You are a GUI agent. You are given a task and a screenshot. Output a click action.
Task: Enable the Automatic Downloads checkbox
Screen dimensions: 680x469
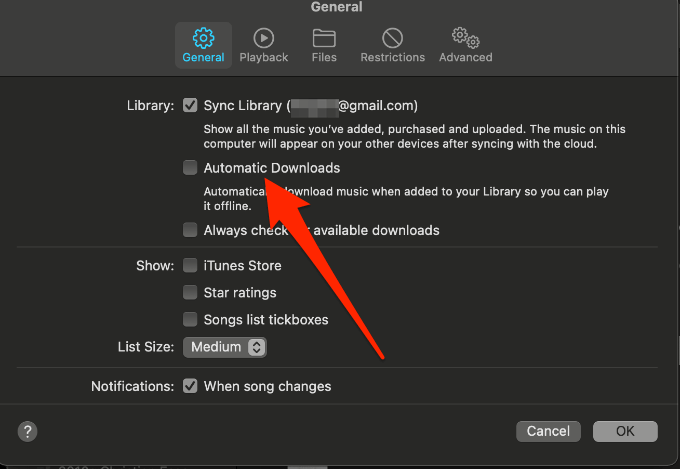[x=190, y=167]
